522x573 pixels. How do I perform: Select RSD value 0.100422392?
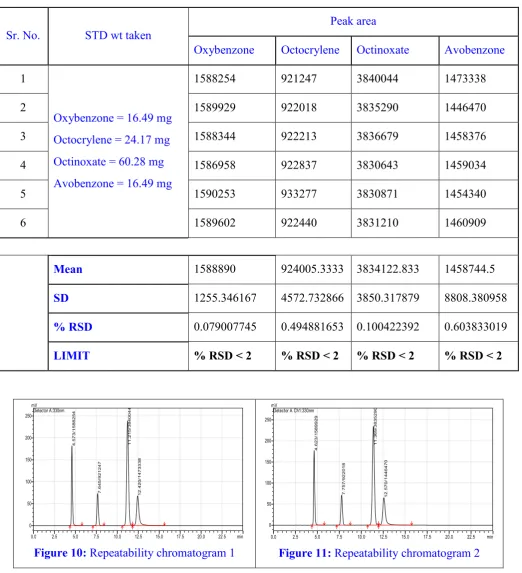point(387,327)
